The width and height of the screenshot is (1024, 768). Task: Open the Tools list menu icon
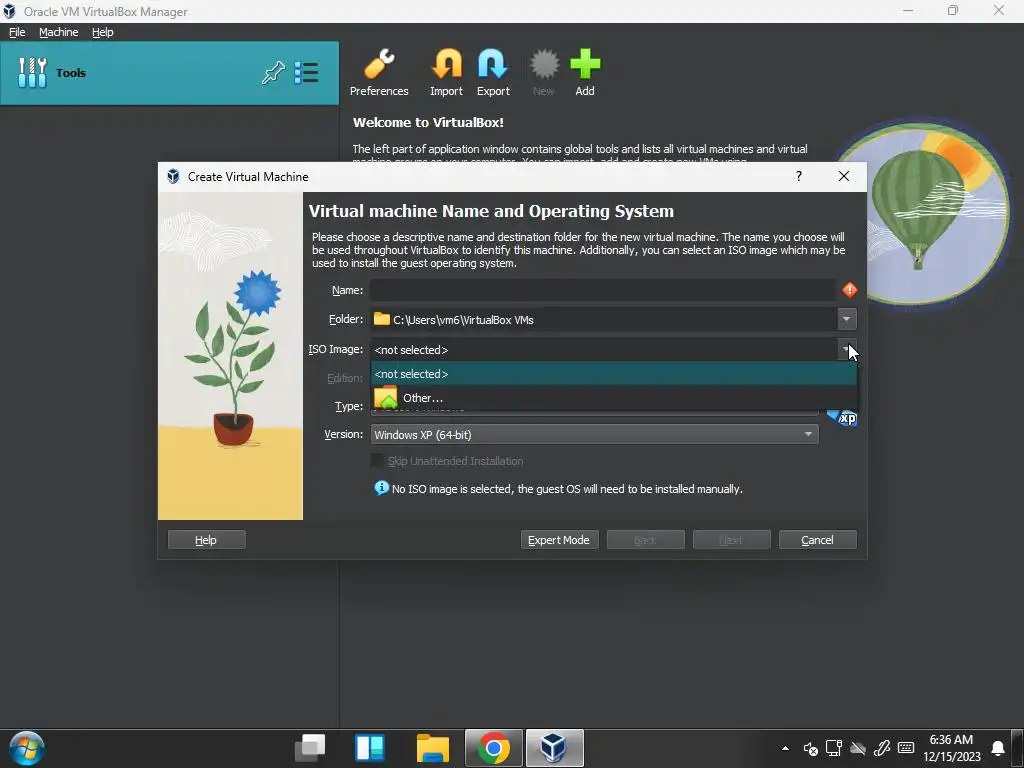306,72
